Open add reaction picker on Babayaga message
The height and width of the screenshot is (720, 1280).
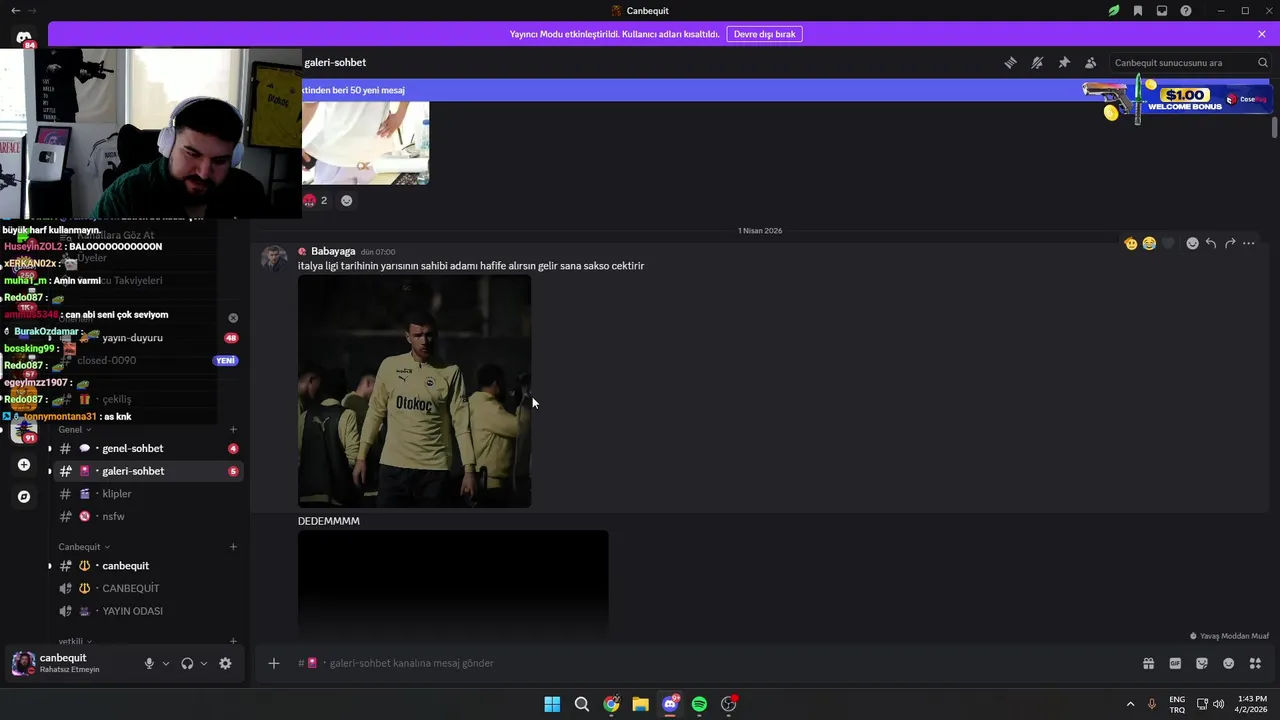tap(1192, 243)
